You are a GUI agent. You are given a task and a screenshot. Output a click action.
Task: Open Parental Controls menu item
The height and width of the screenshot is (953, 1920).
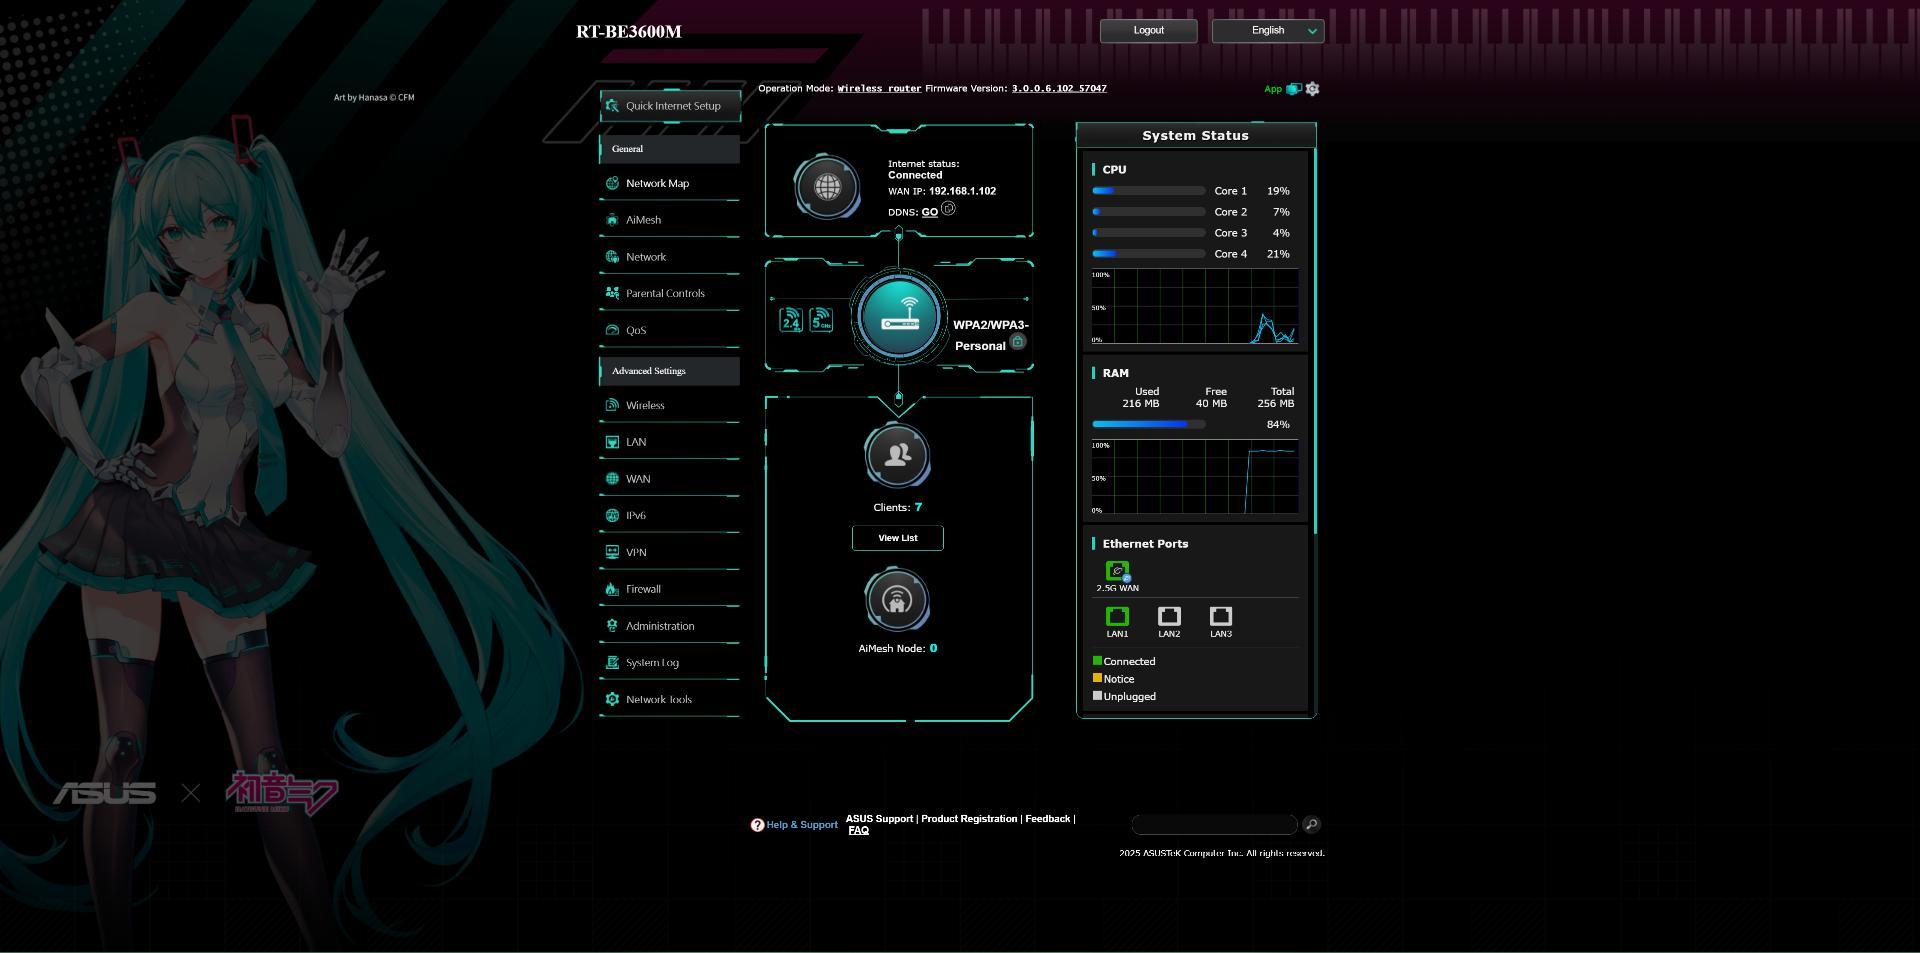click(x=665, y=294)
